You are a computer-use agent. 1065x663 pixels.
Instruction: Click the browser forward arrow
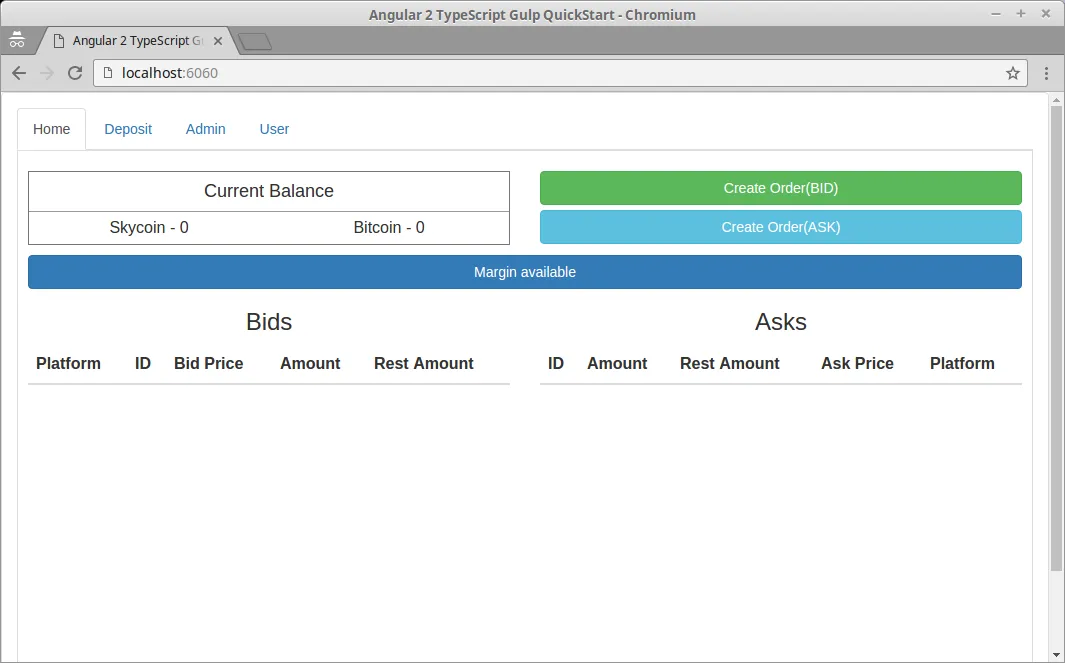47,73
